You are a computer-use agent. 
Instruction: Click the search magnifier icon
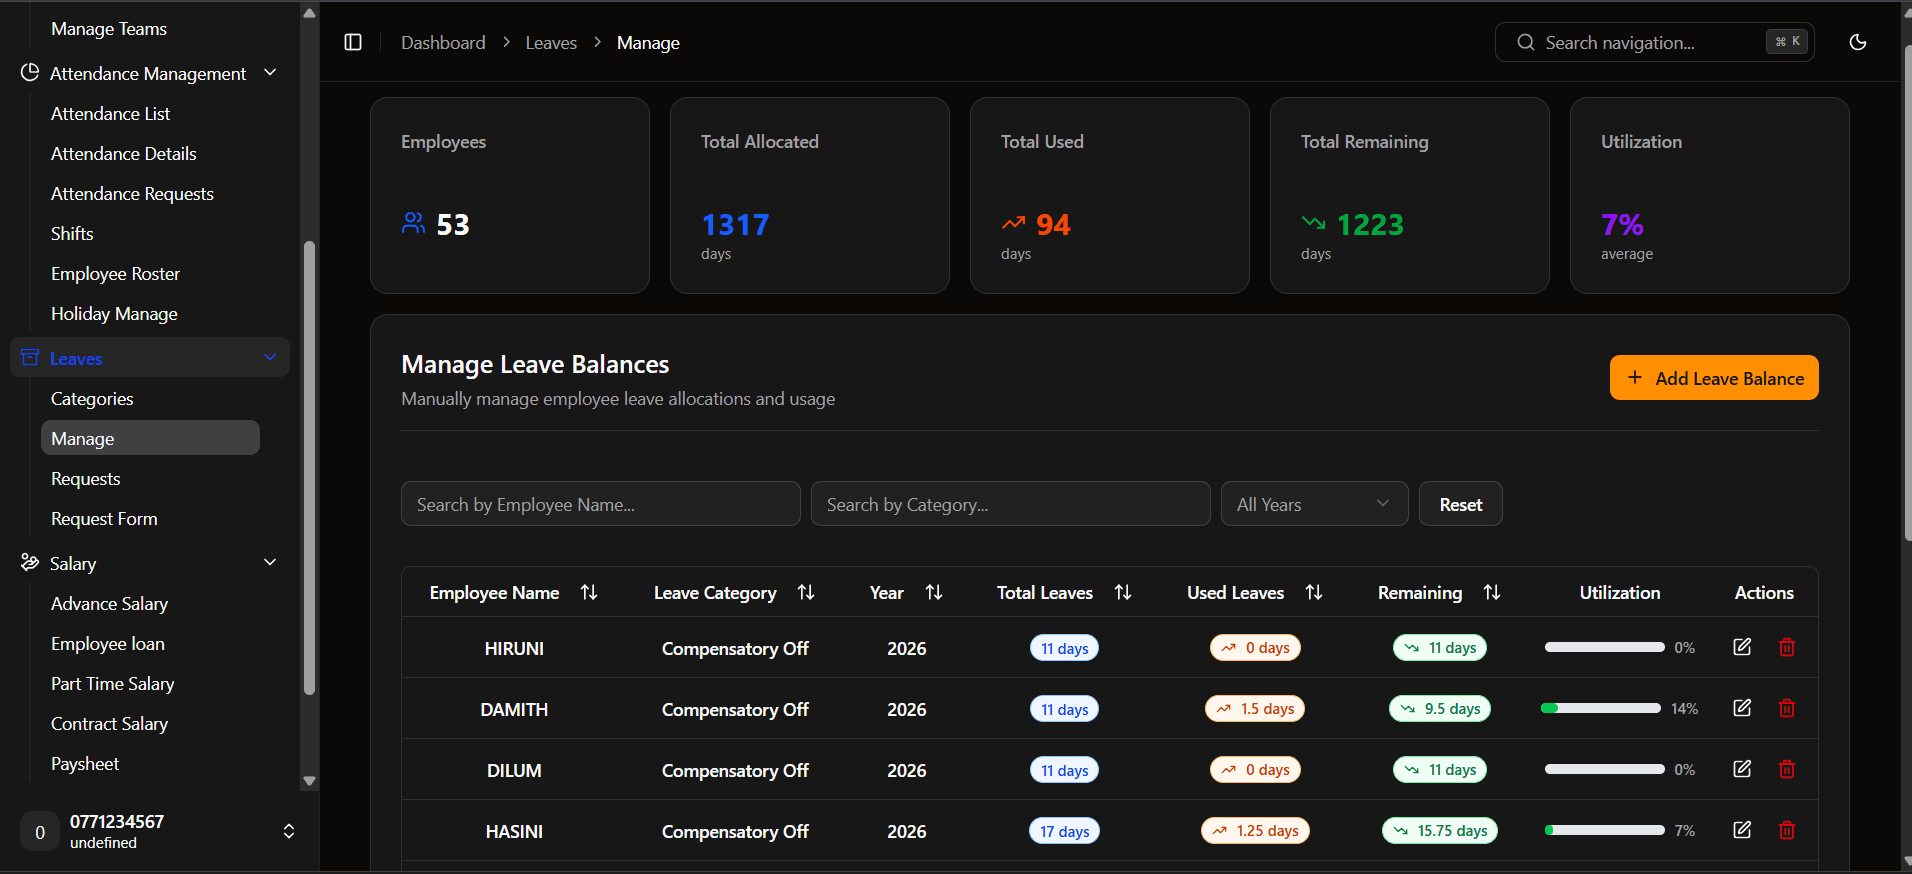tap(1526, 42)
